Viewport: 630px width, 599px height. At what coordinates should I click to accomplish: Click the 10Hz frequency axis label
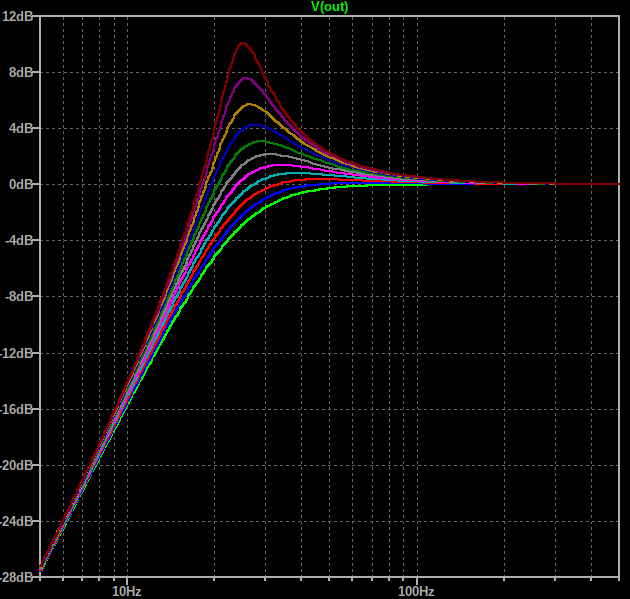(x=127, y=591)
